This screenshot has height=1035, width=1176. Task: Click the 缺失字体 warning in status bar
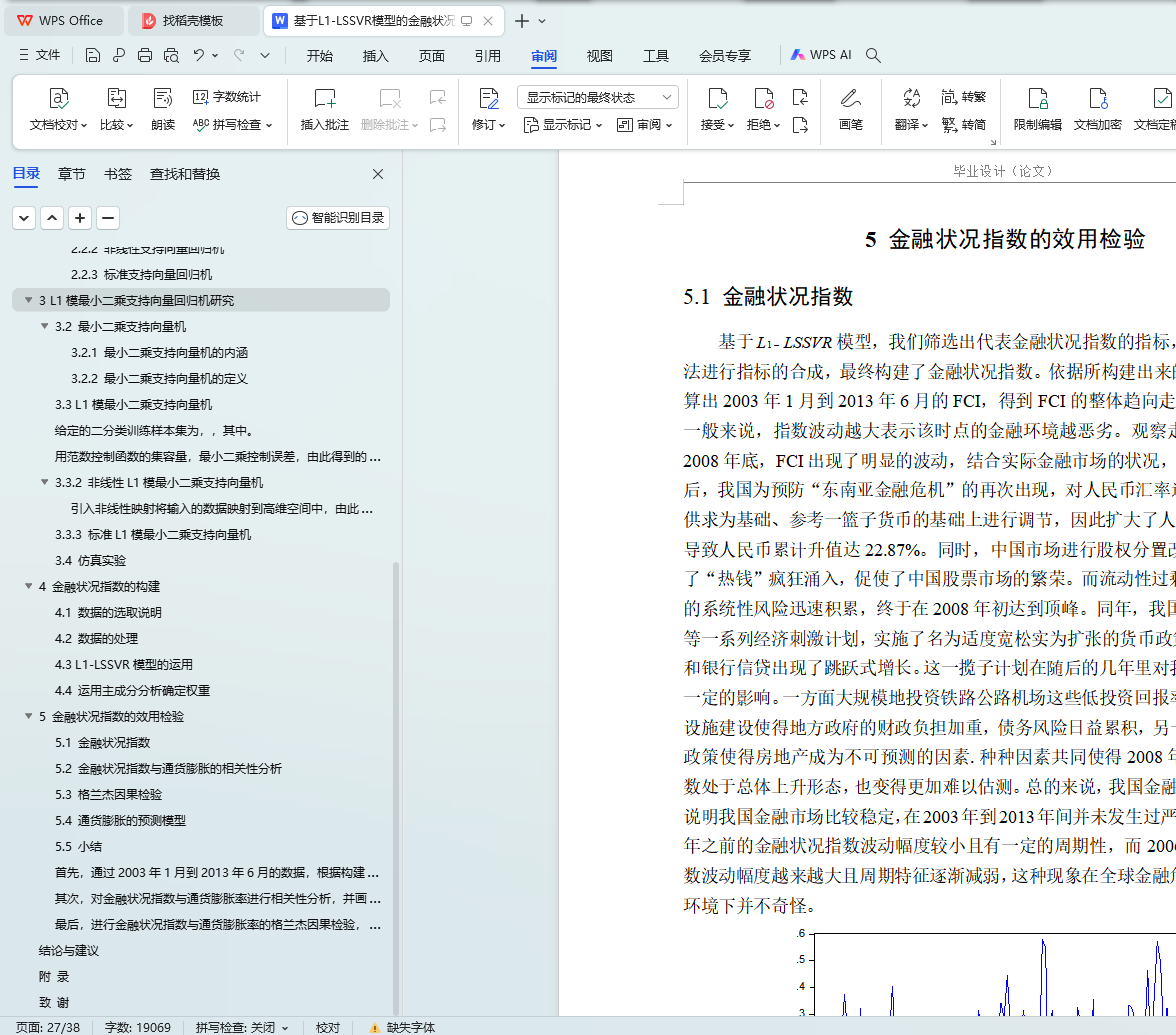click(x=402, y=1027)
